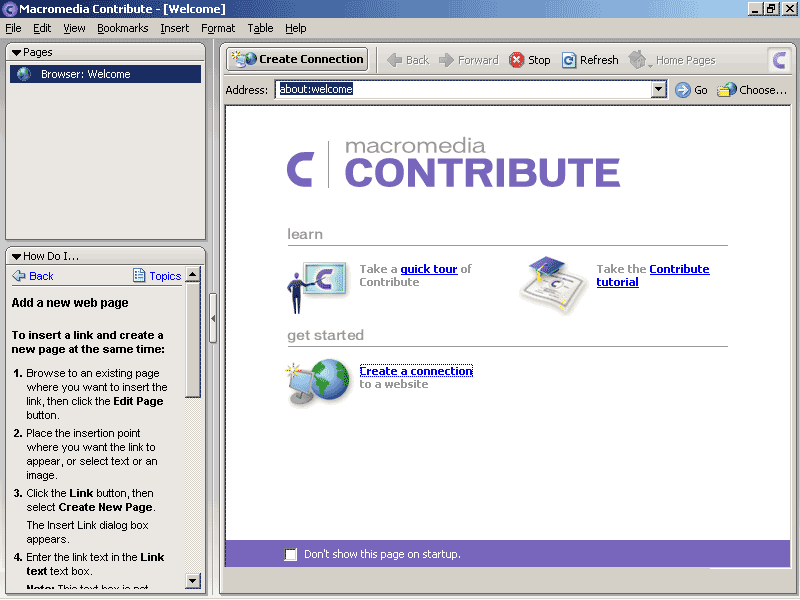Click the quick tour presenter image
800x600 pixels.
[x=317, y=287]
